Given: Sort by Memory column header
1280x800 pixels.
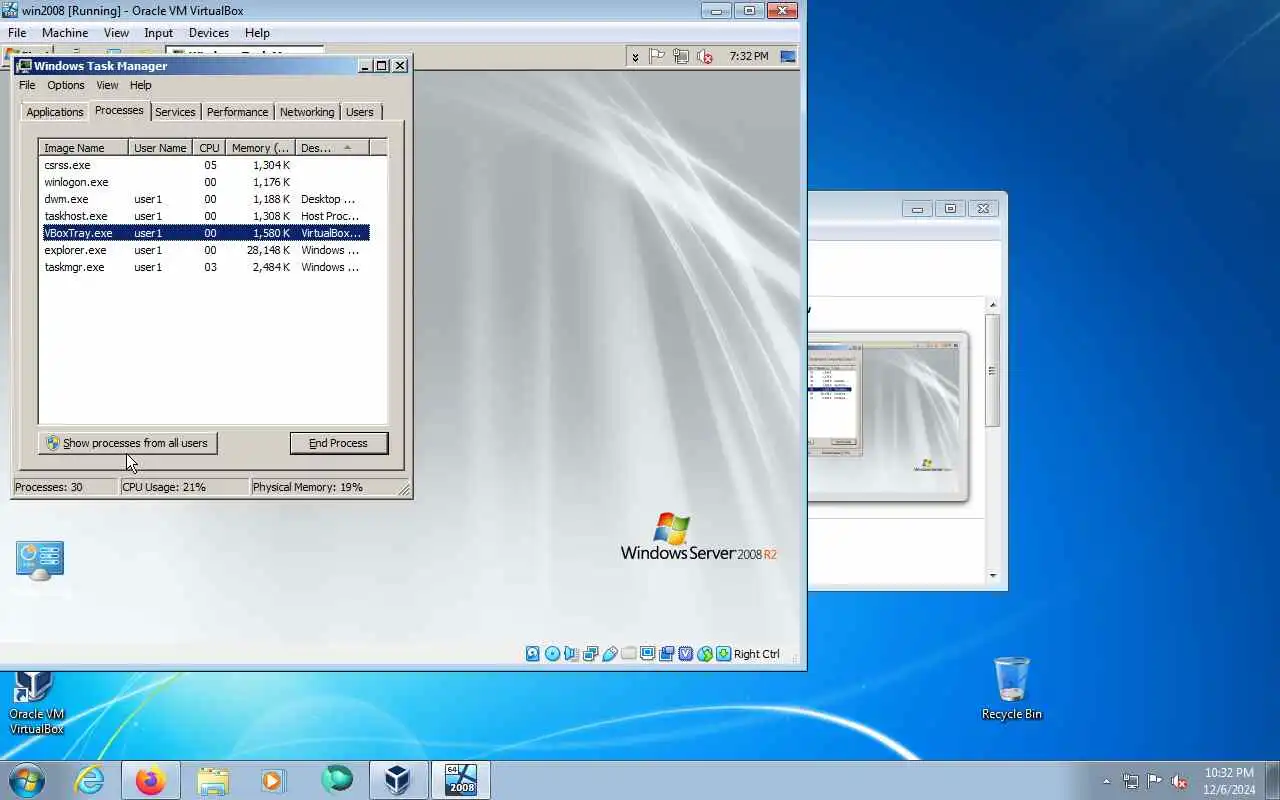Looking at the screenshot, I should (260, 148).
